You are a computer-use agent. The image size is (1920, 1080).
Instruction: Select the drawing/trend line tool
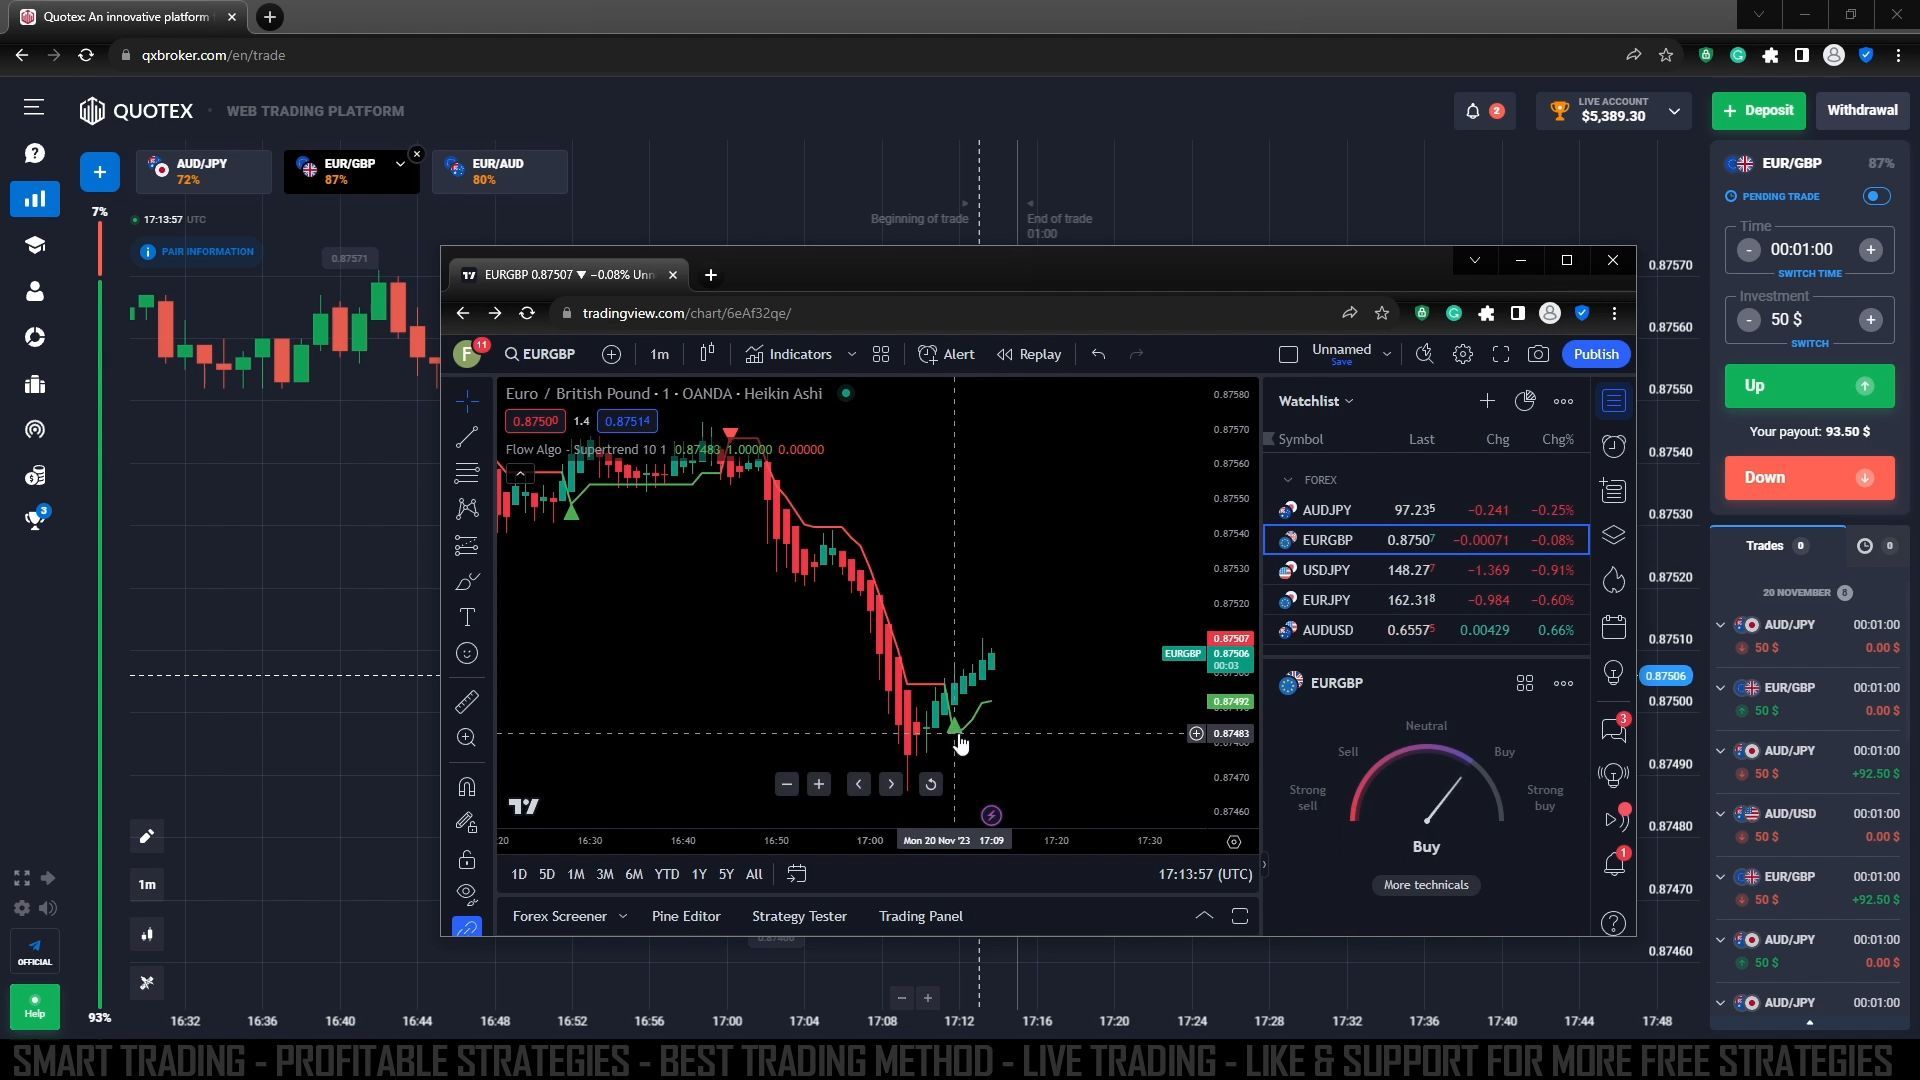click(467, 436)
